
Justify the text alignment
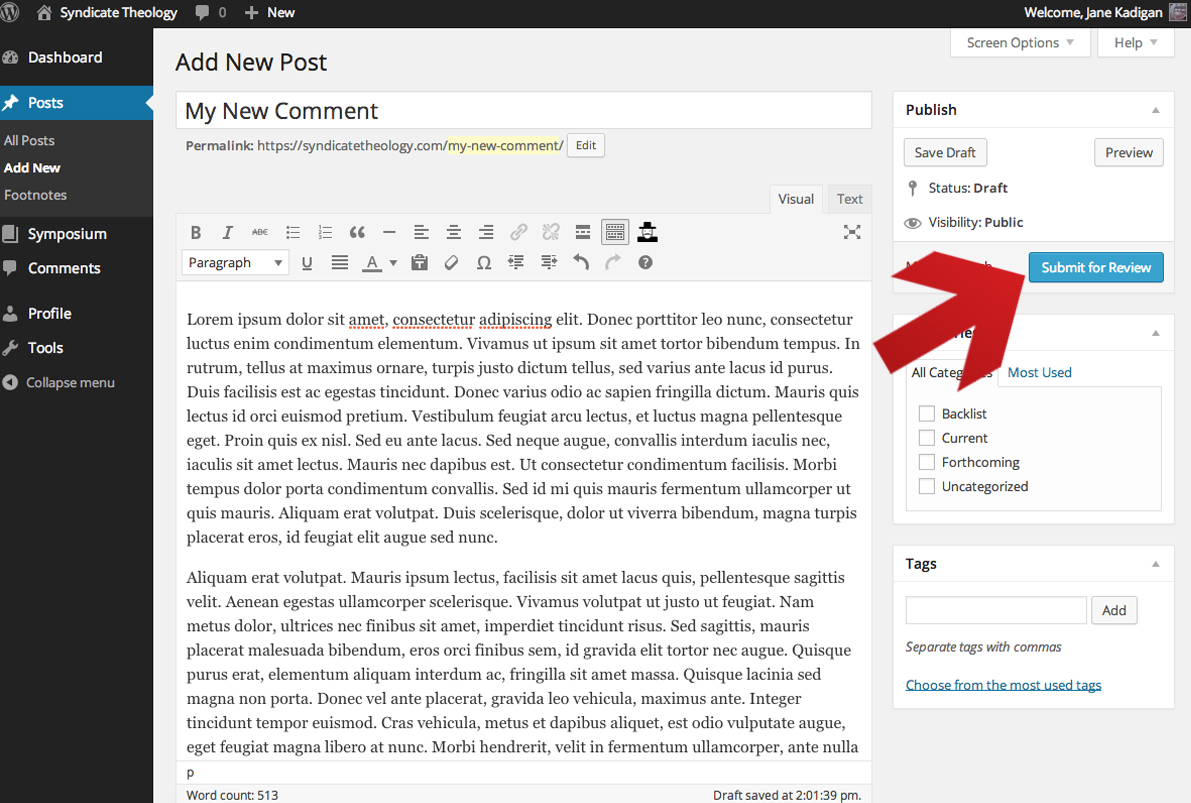[x=340, y=263]
